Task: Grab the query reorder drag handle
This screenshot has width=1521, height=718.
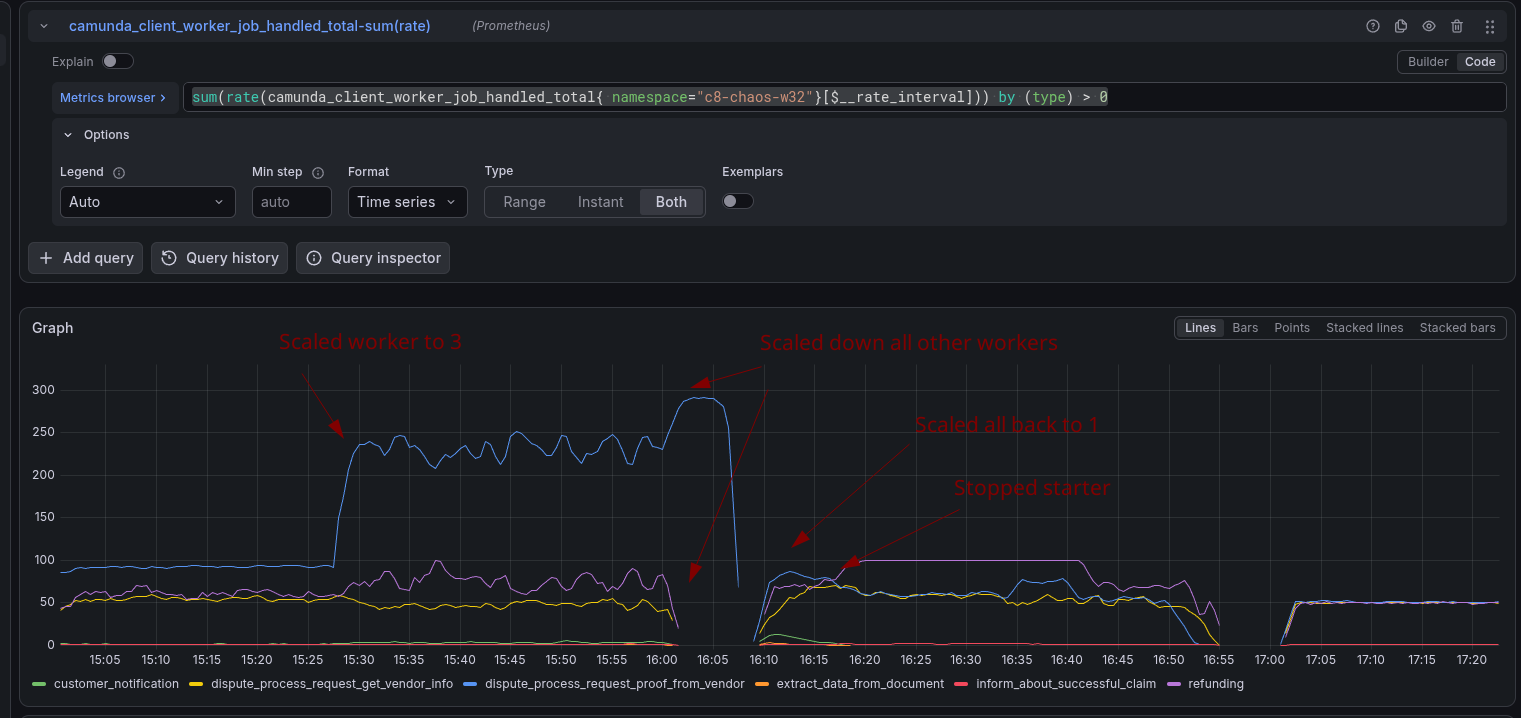Action: tap(1490, 26)
